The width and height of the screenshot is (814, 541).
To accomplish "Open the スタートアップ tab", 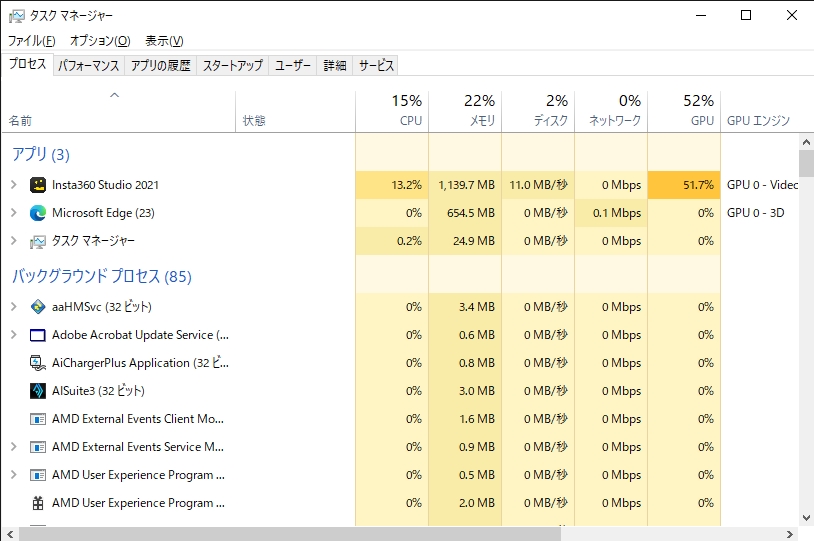I will [232, 66].
